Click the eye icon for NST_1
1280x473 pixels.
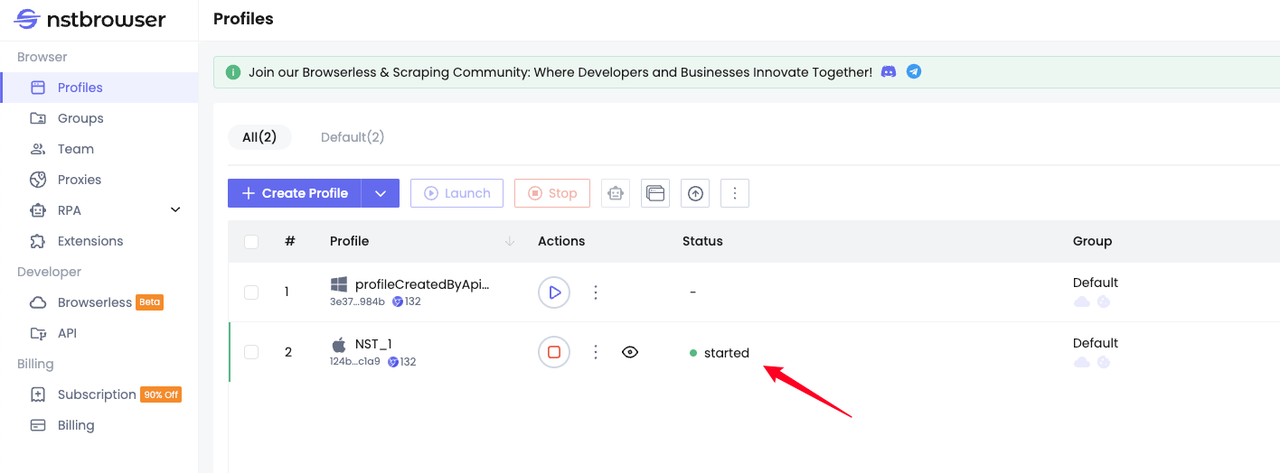[630, 352]
